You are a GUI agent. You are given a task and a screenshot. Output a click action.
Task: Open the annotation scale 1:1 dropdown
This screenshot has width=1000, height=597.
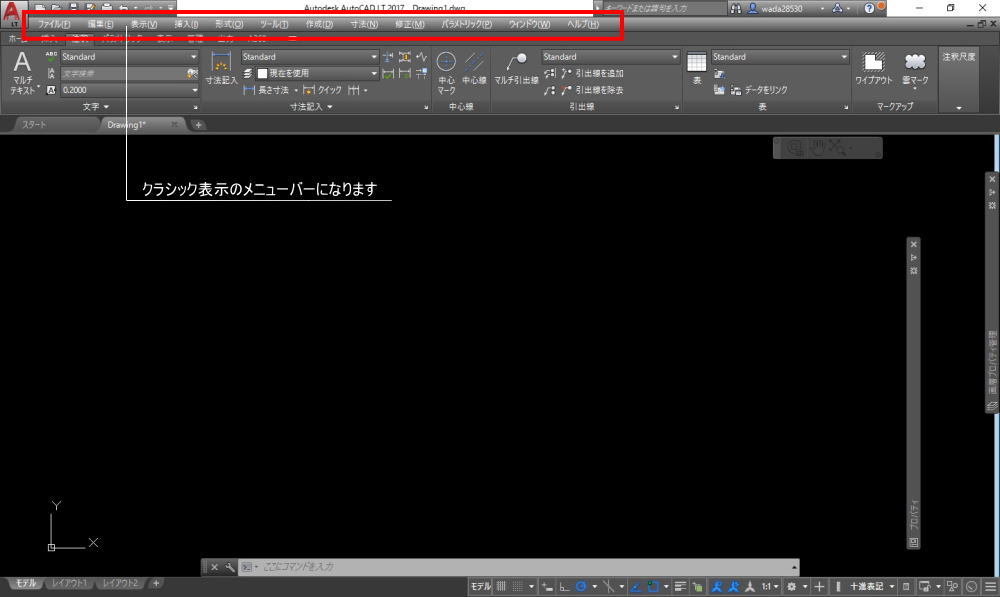(770, 587)
